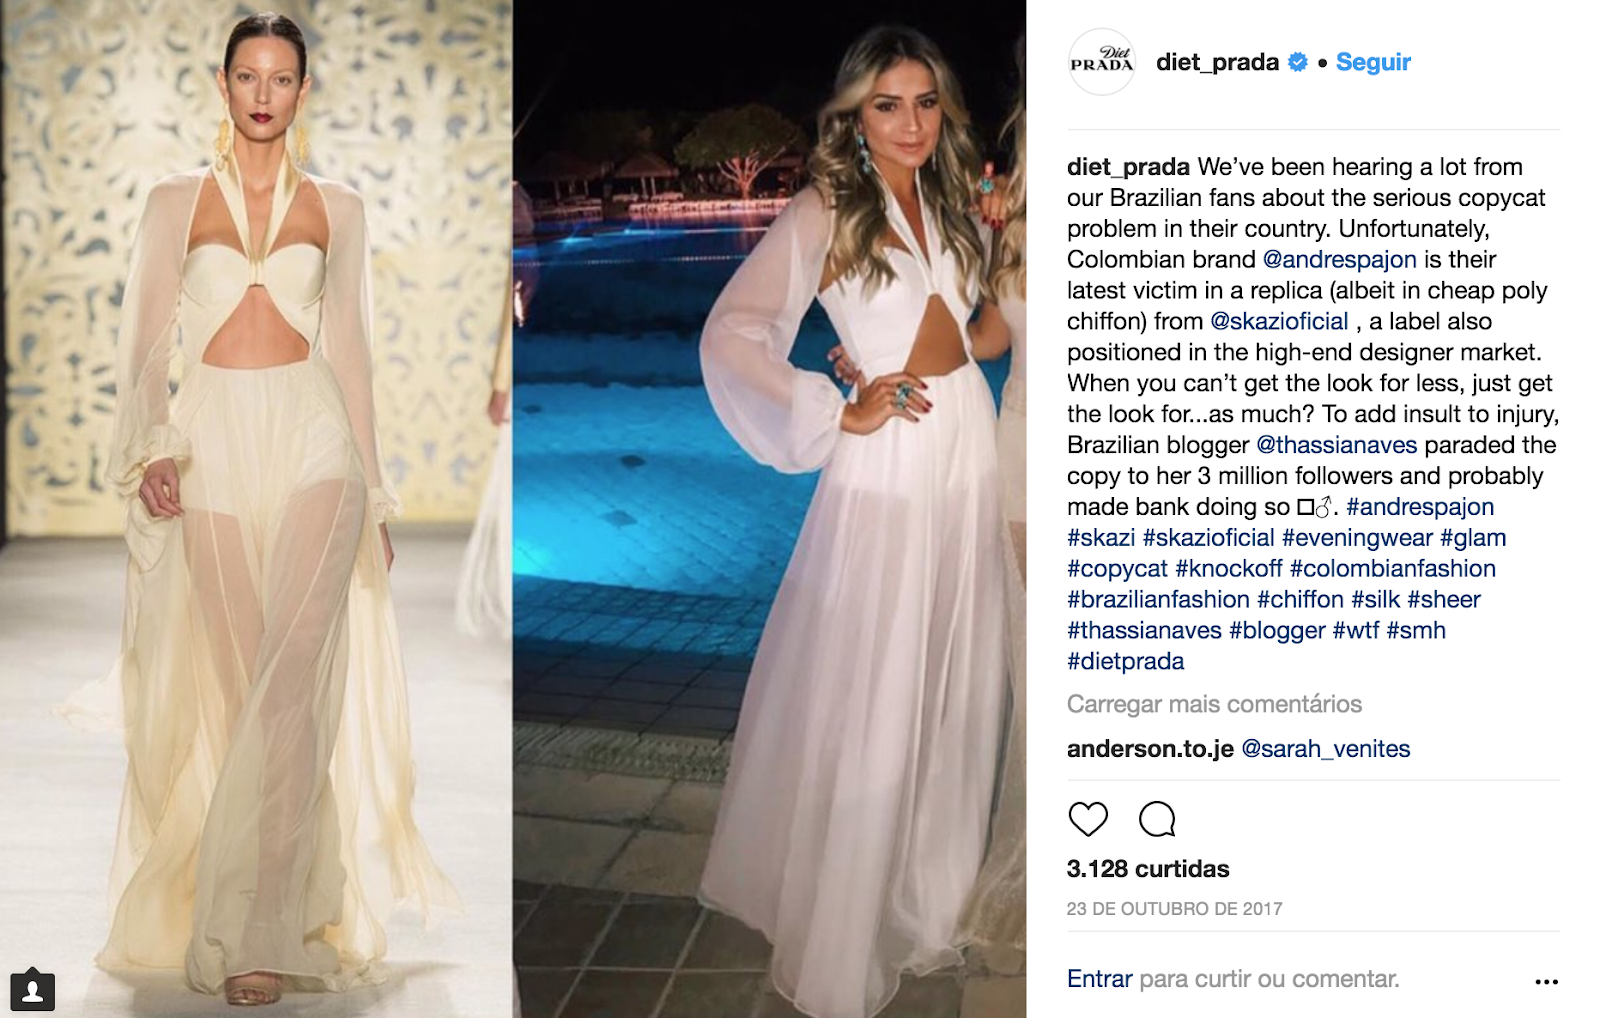The width and height of the screenshot is (1600, 1018).
Task: Open the #copycat hashtag
Action: point(1117,569)
